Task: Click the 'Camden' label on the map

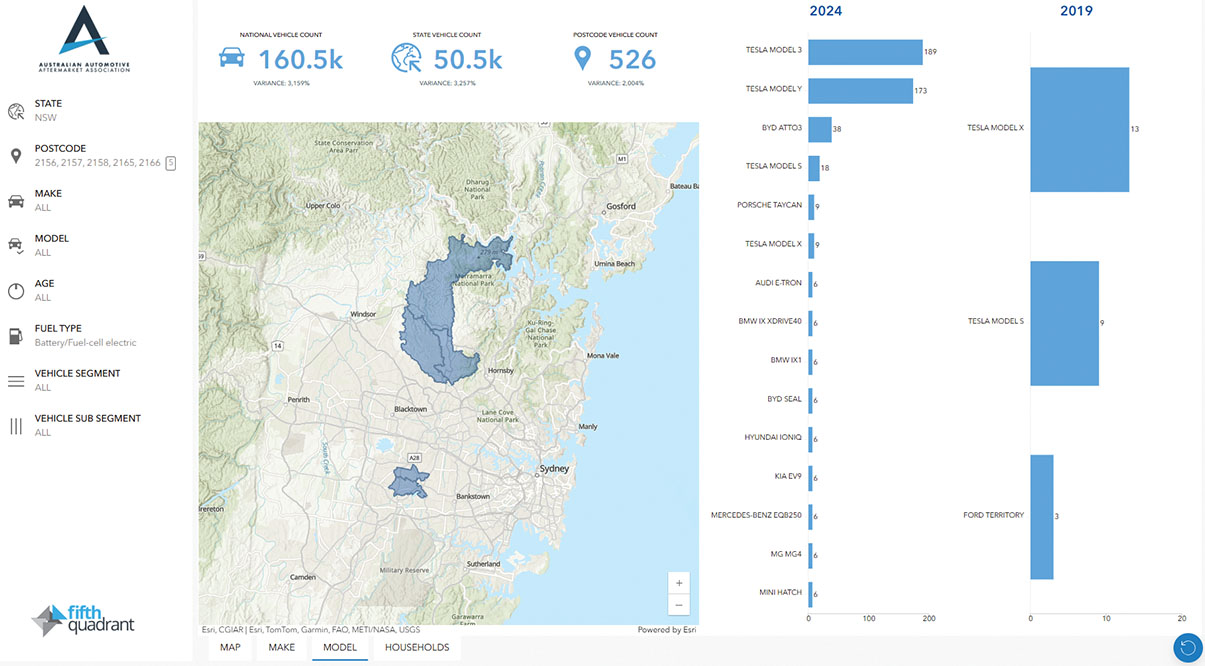Action: point(302,578)
